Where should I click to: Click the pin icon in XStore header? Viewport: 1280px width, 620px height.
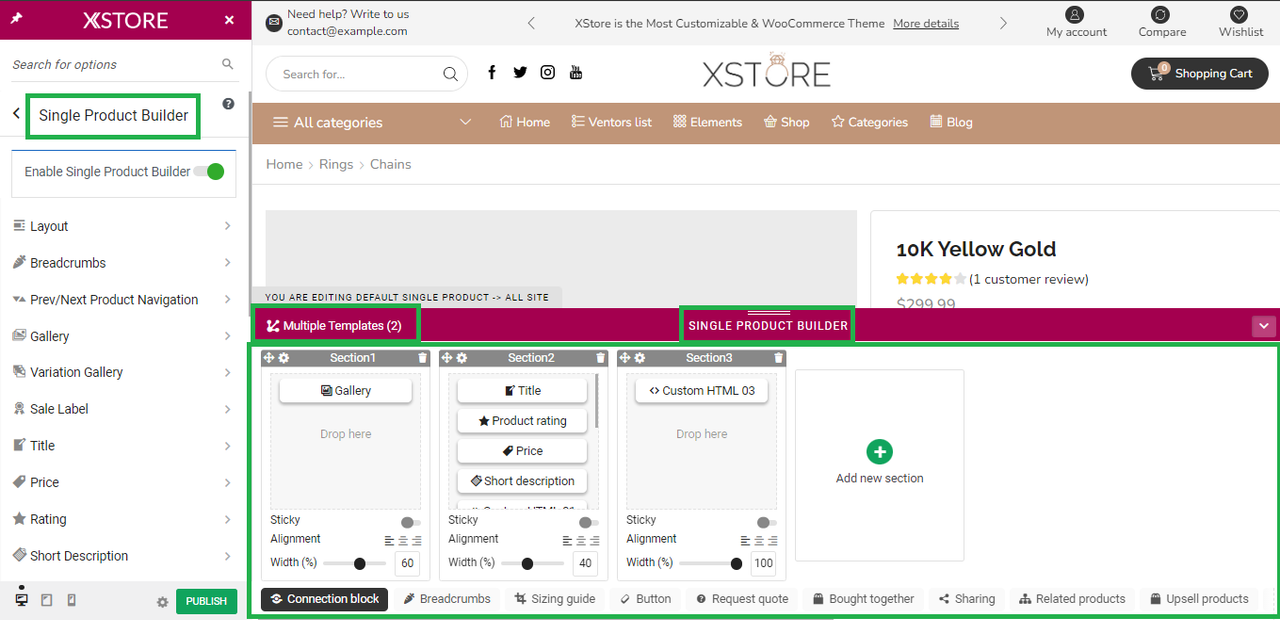(17, 19)
